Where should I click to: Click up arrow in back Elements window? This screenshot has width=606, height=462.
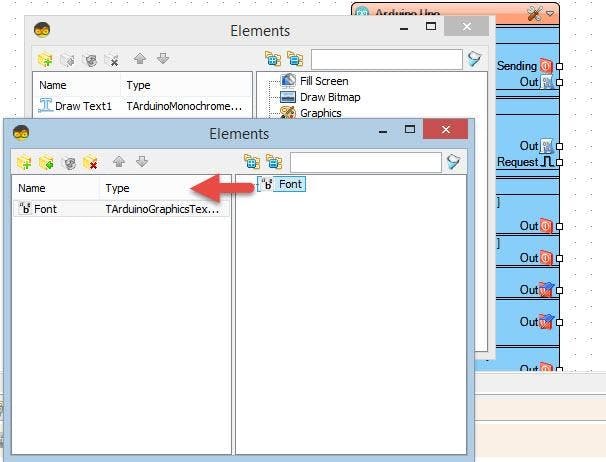point(140,59)
